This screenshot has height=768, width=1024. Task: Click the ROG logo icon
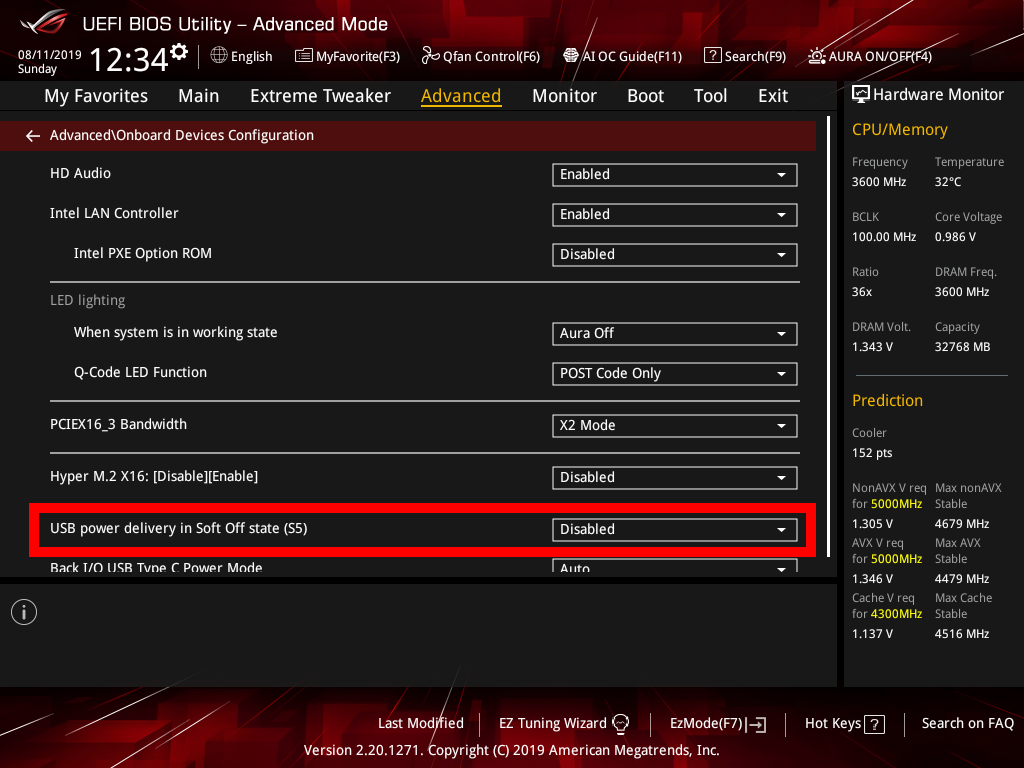[x=43, y=22]
